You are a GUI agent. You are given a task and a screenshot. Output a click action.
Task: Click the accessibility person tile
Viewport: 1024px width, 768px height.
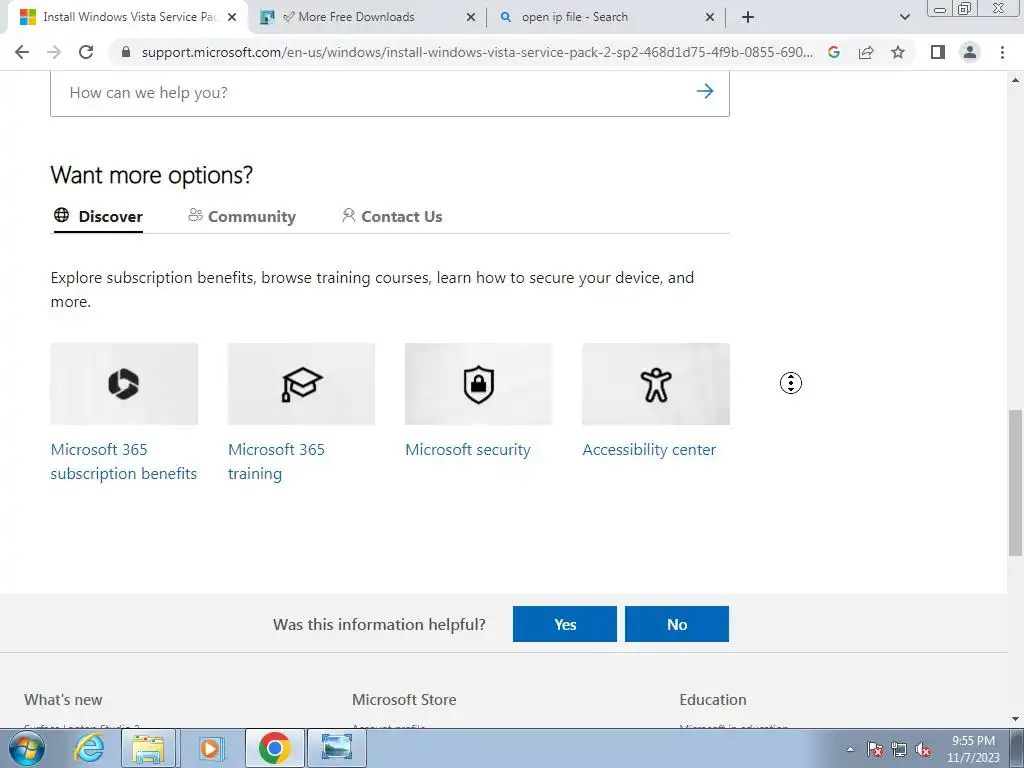tap(656, 384)
